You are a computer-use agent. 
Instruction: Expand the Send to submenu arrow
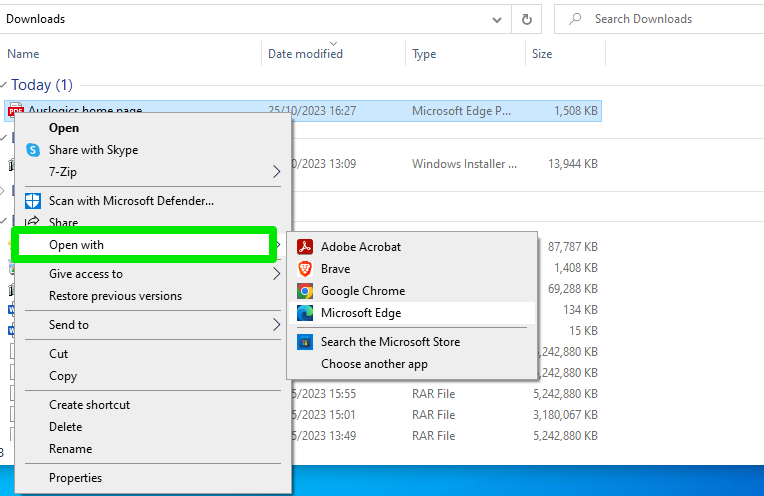tap(277, 325)
